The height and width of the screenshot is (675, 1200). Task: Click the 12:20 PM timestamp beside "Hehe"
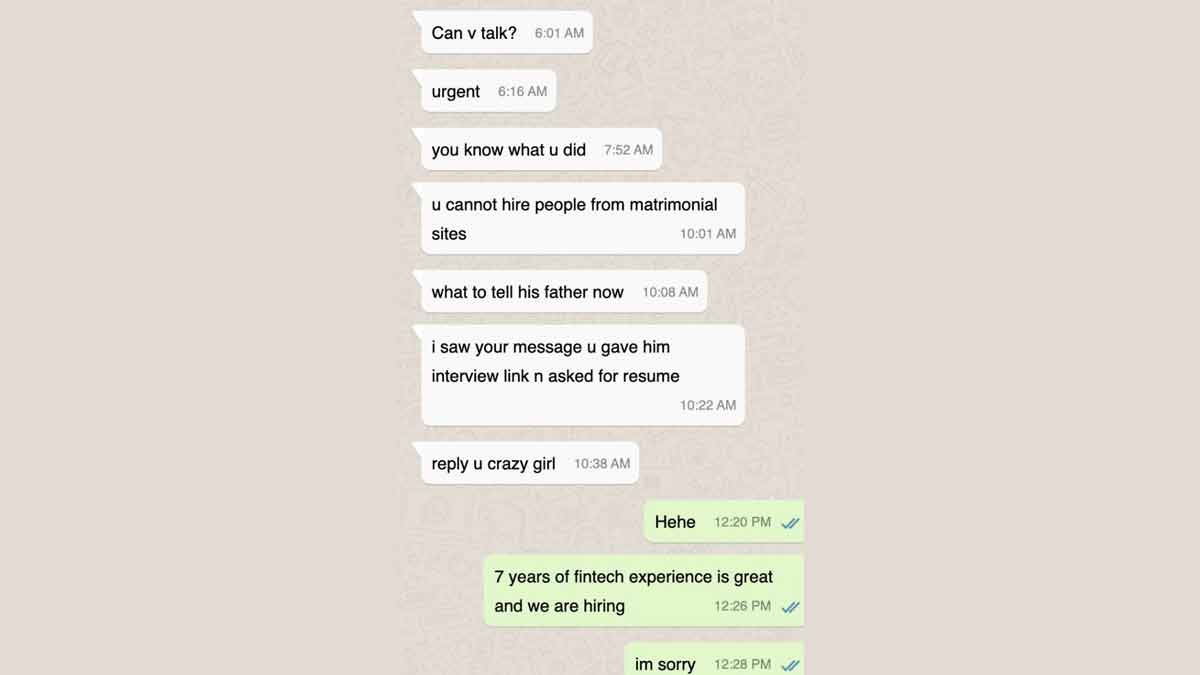742,522
